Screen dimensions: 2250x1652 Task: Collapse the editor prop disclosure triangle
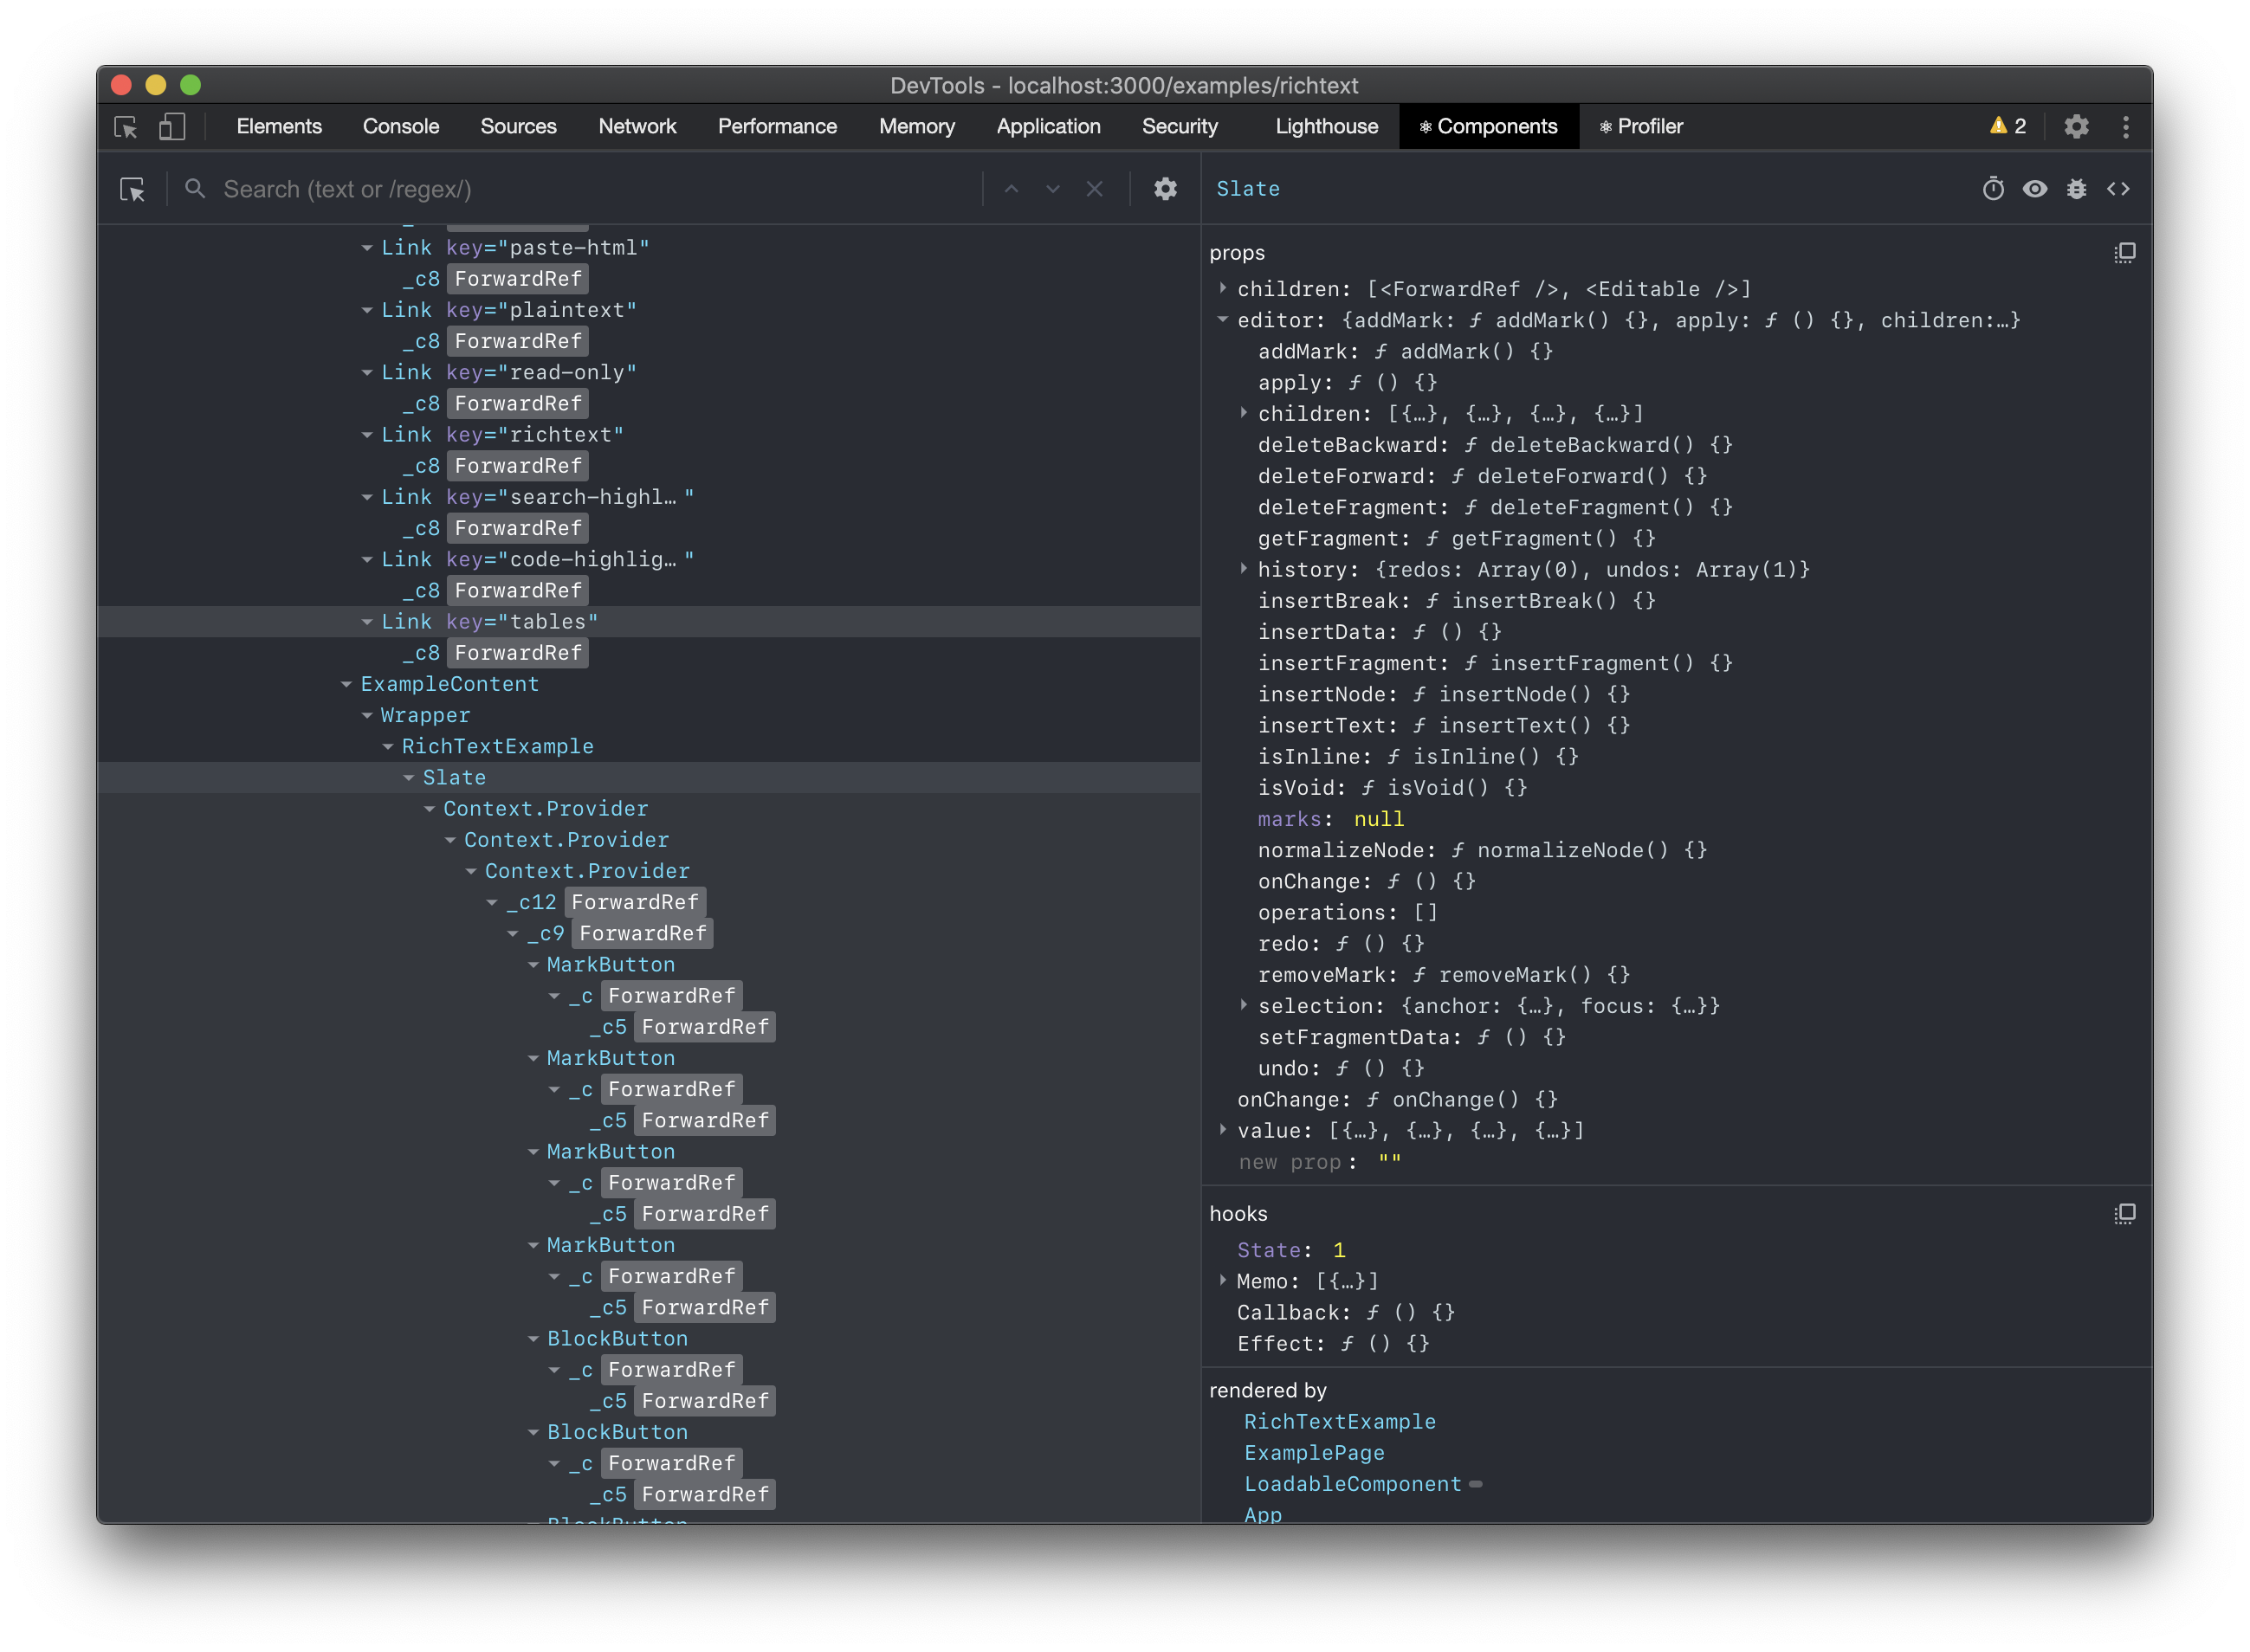coord(1222,320)
